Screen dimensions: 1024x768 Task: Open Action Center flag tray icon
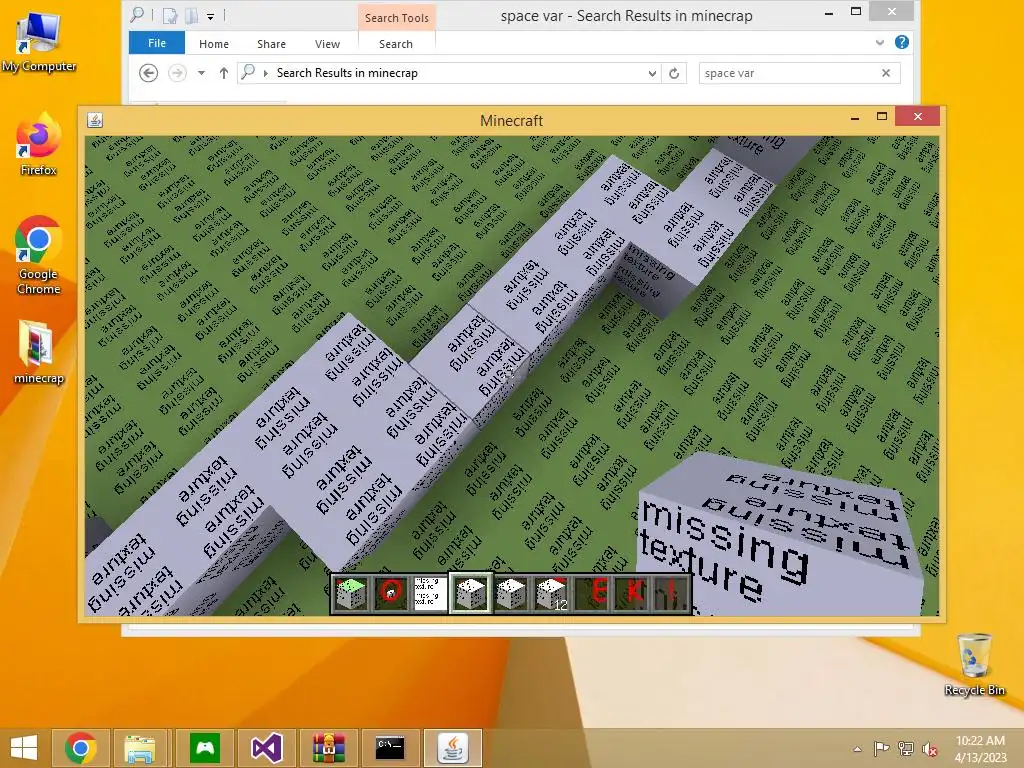coord(881,749)
